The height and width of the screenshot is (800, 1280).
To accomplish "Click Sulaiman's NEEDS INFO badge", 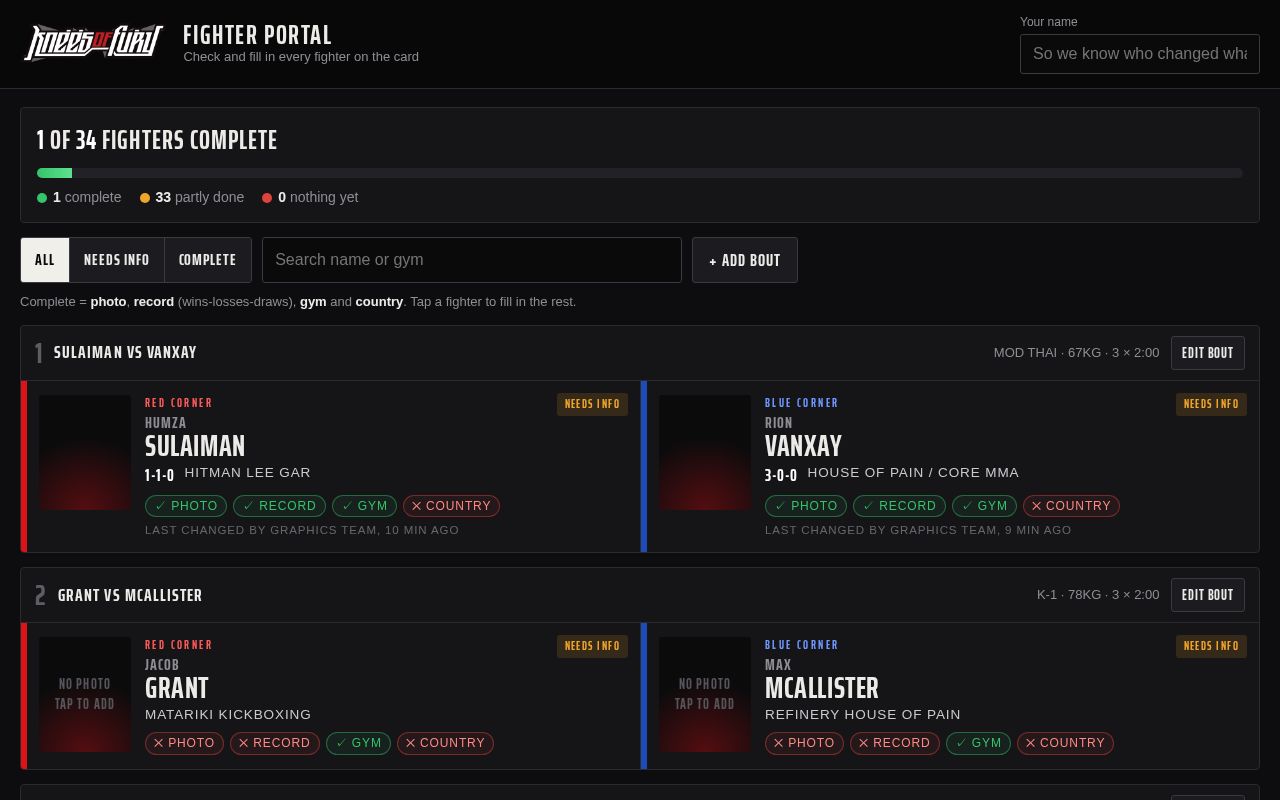I will click(x=592, y=404).
